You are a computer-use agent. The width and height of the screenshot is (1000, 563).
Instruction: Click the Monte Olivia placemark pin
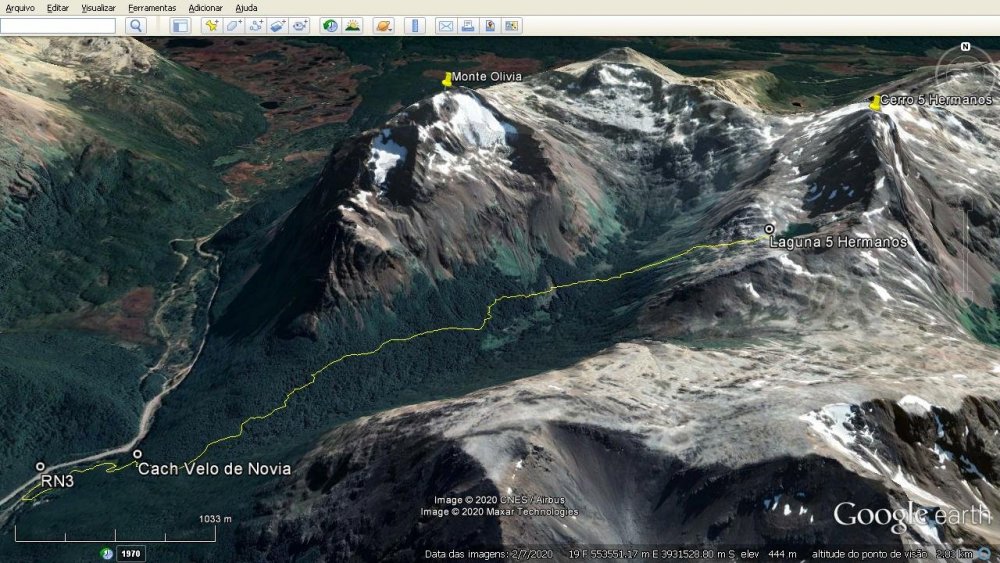coord(446,80)
